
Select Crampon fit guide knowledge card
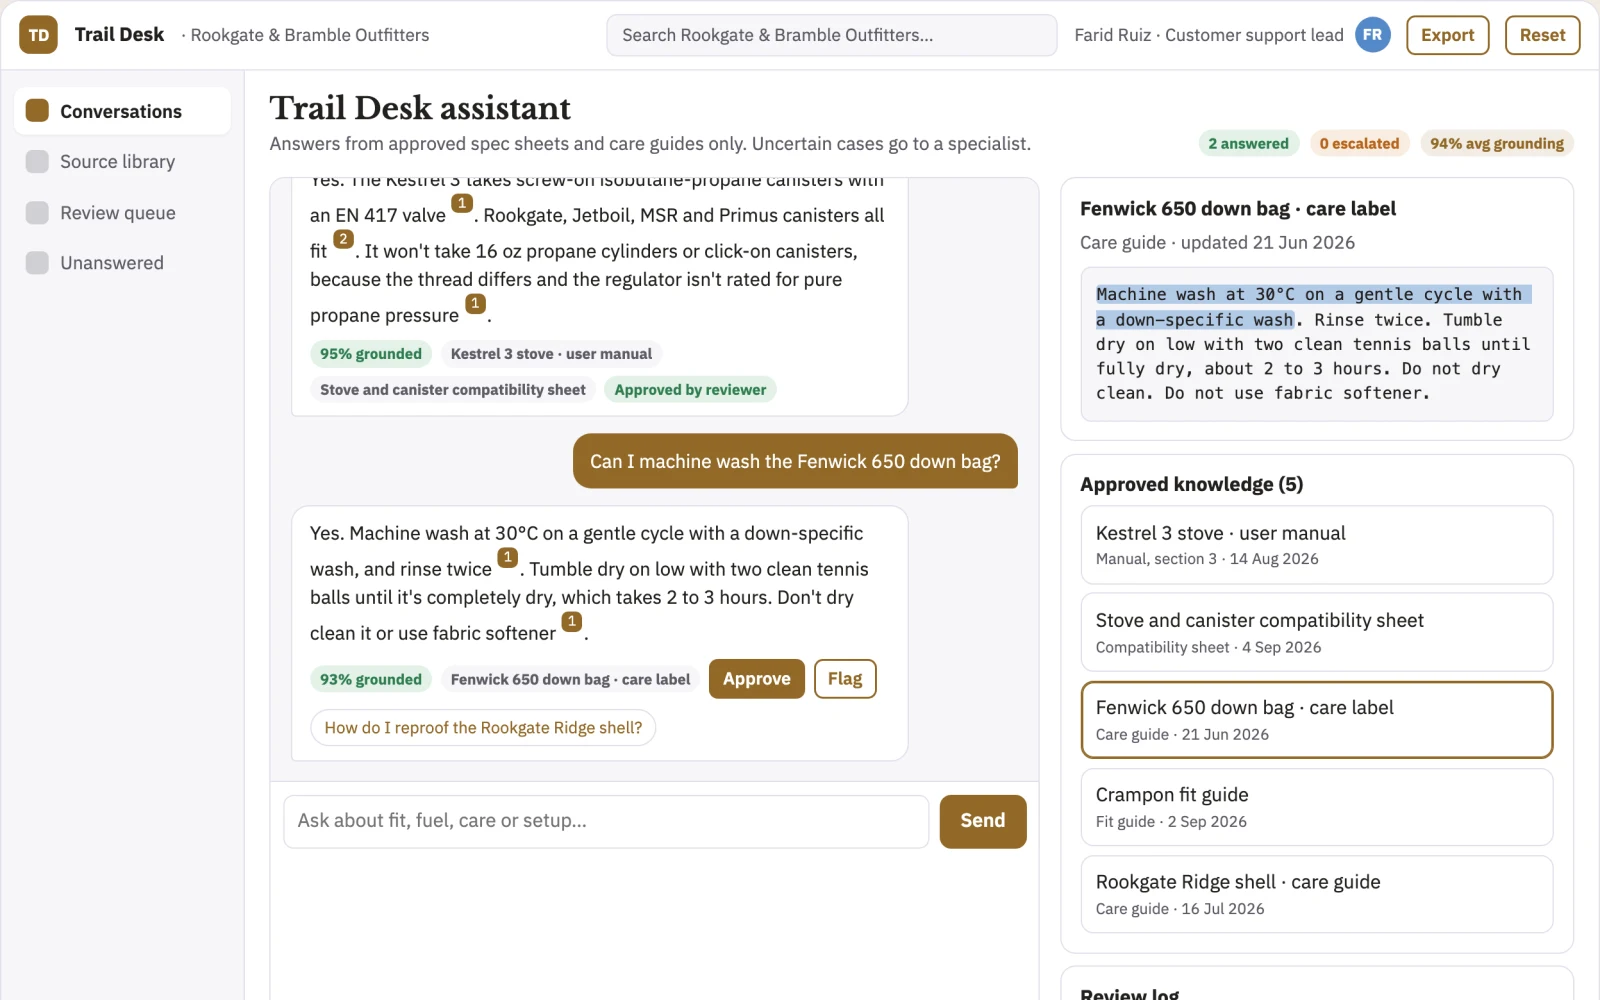pos(1316,807)
